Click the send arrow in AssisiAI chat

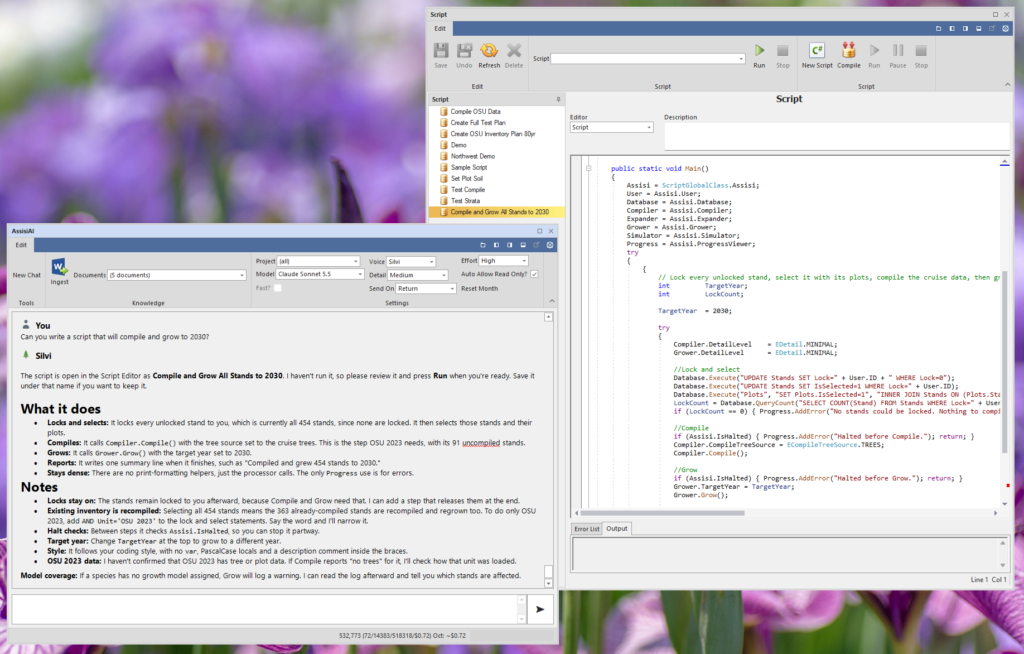(x=540, y=609)
